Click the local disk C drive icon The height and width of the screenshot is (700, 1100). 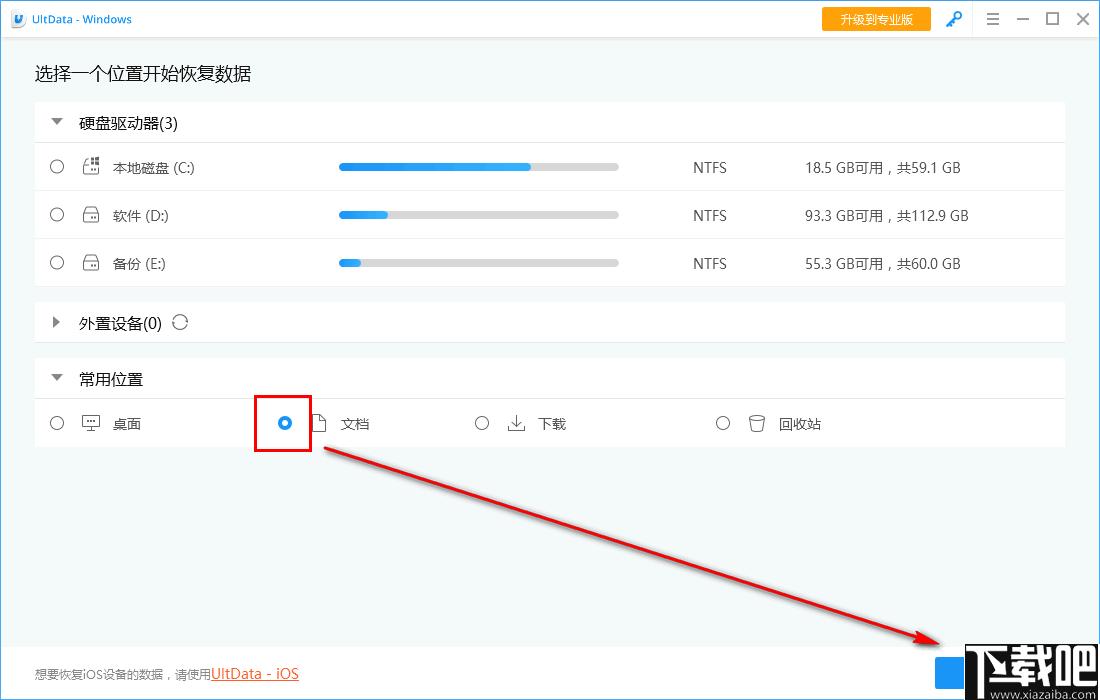[x=91, y=167]
